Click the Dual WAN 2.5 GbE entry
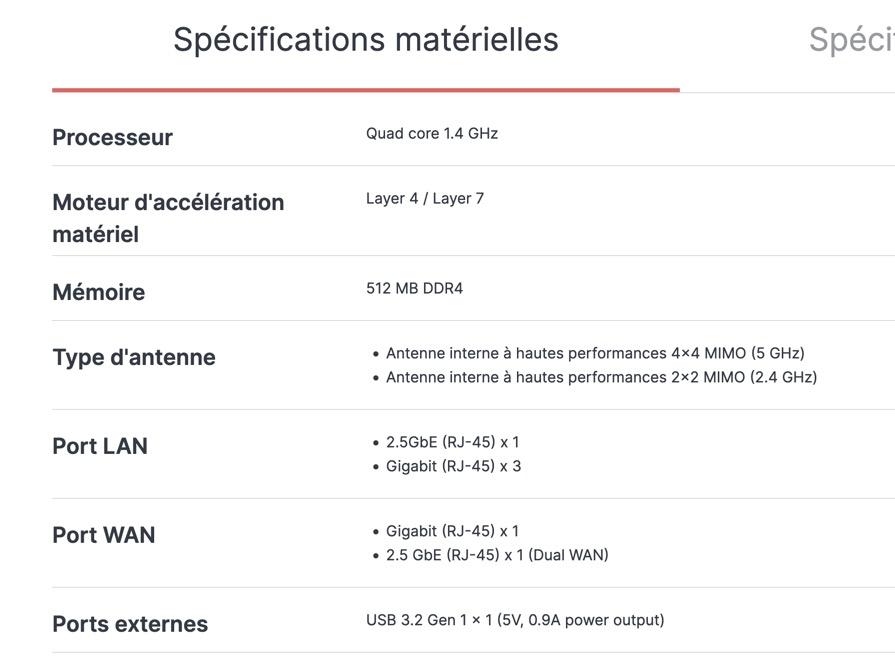 (x=497, y=556)
